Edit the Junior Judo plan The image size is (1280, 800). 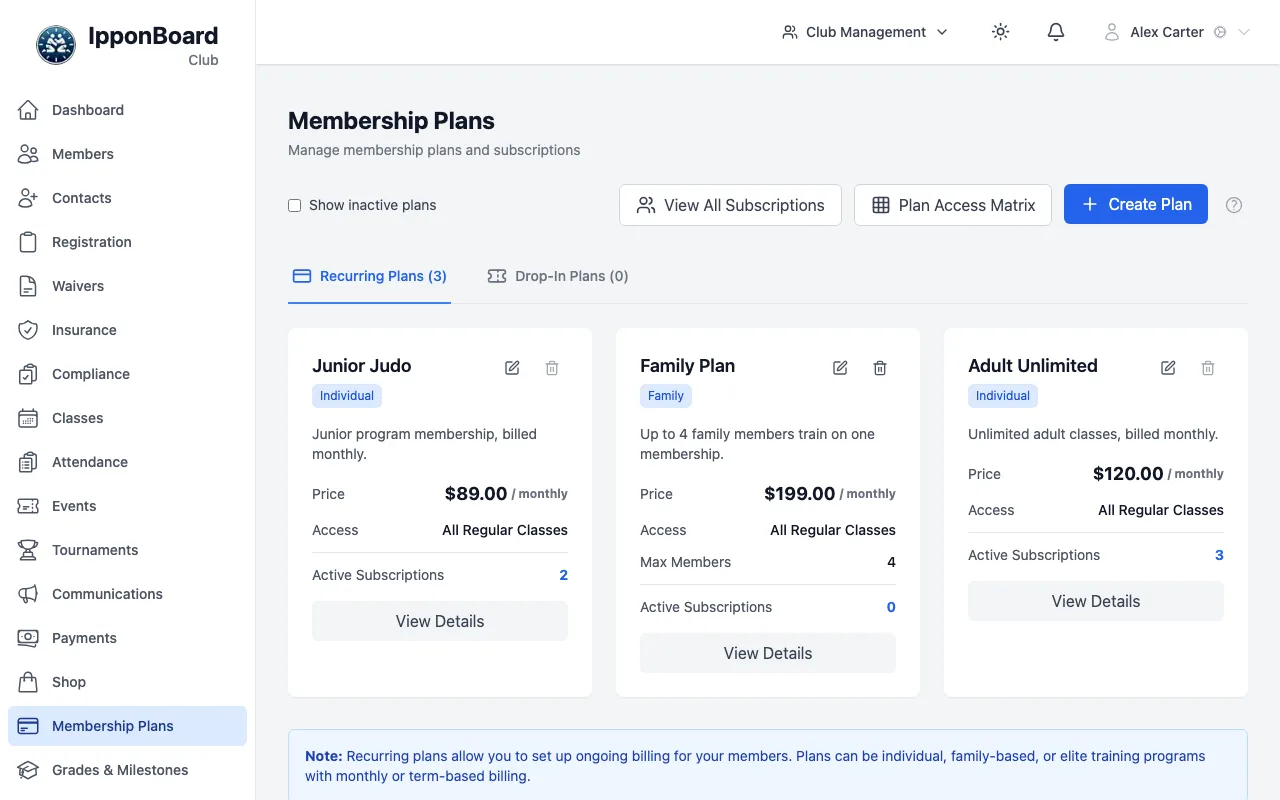512,368
